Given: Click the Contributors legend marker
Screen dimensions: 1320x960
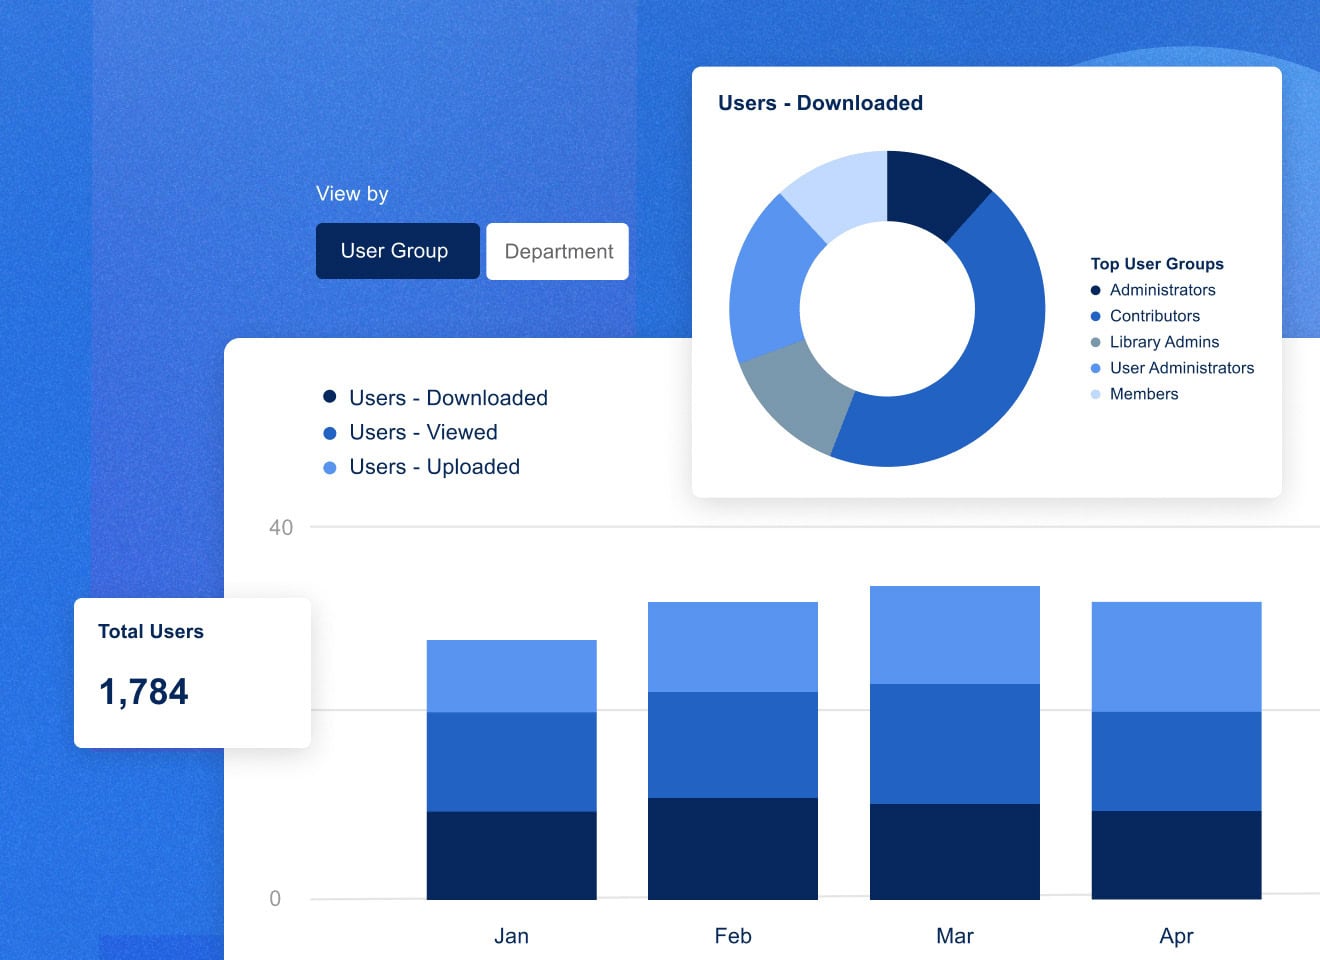Looking at the screenshot, I should [x=1095, y=316].
